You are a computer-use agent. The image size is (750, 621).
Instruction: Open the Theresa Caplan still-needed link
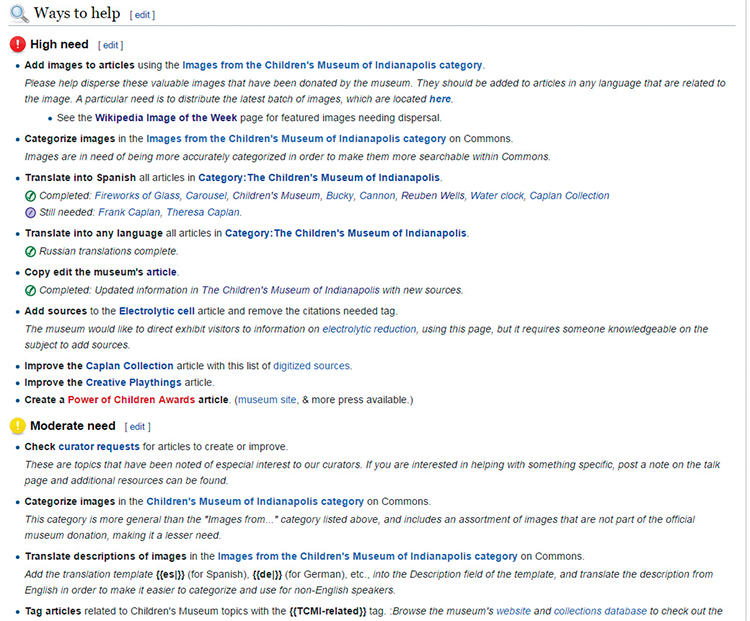pyautogui.click(x=203, y=212)
